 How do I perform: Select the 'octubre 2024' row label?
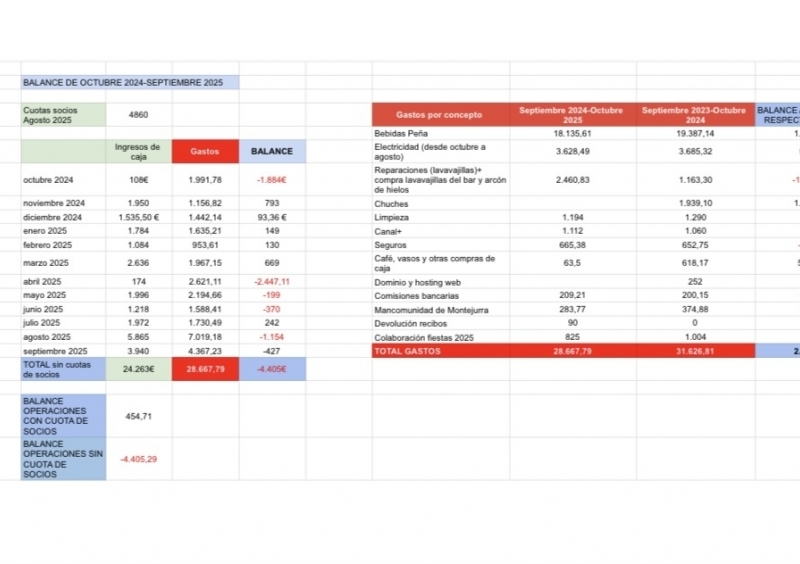click(63, 180)
